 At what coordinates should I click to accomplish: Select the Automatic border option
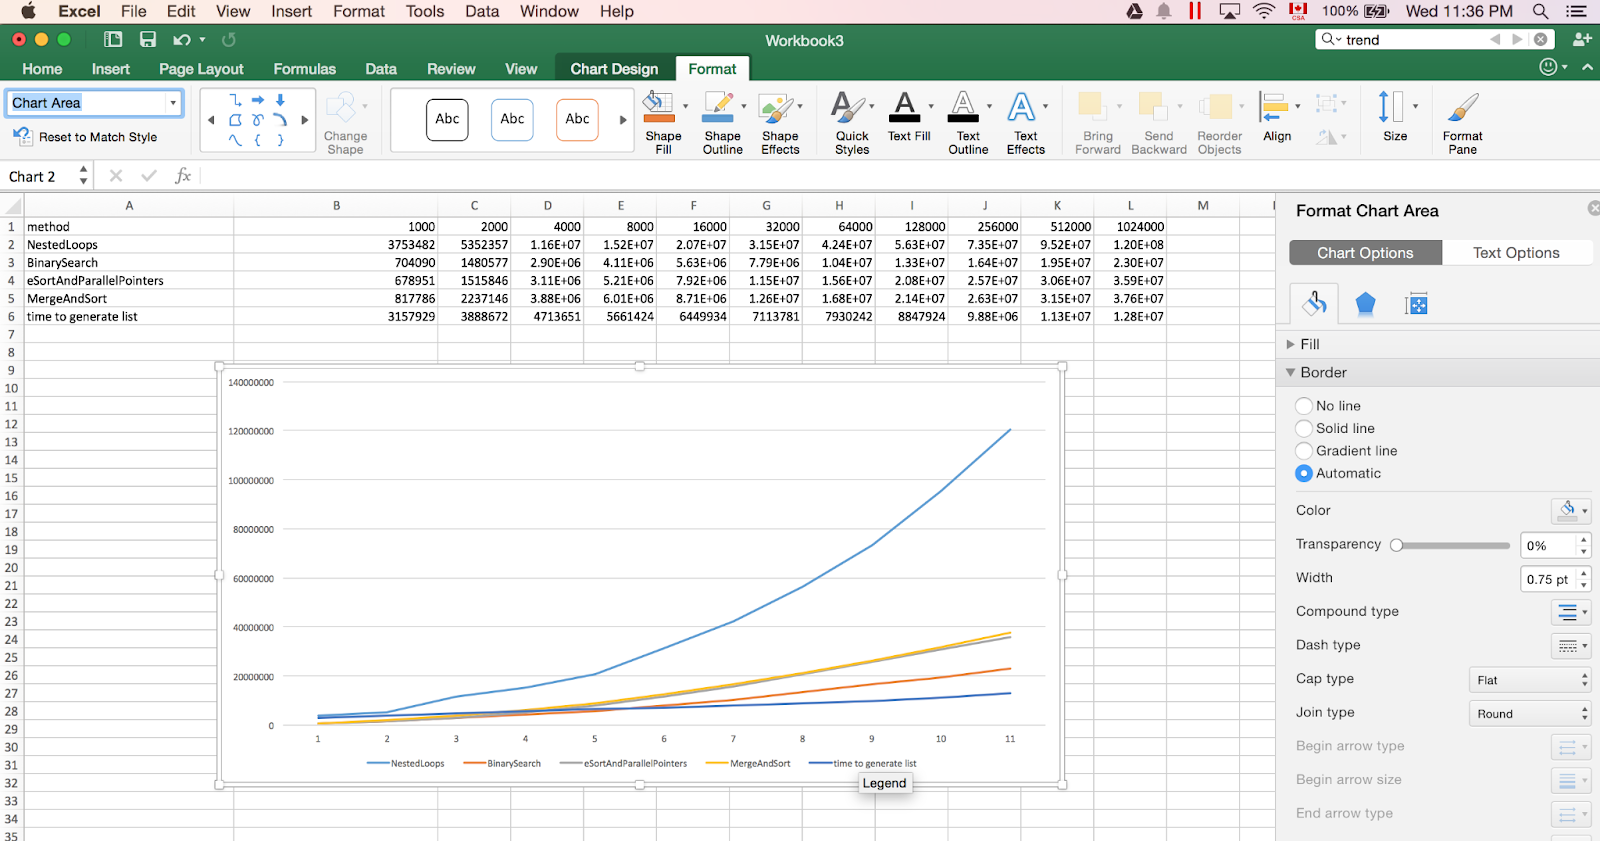(1304, 473)
